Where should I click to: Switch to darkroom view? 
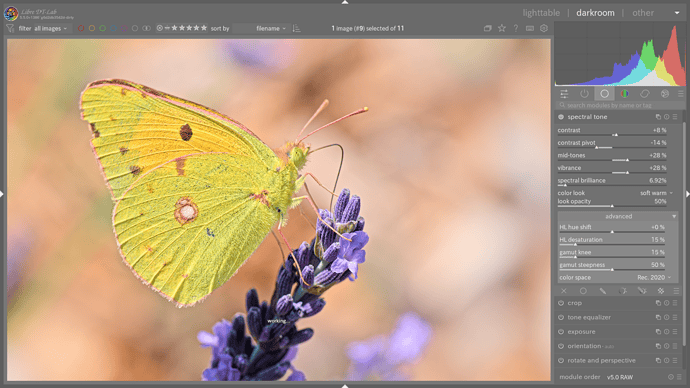595,13
